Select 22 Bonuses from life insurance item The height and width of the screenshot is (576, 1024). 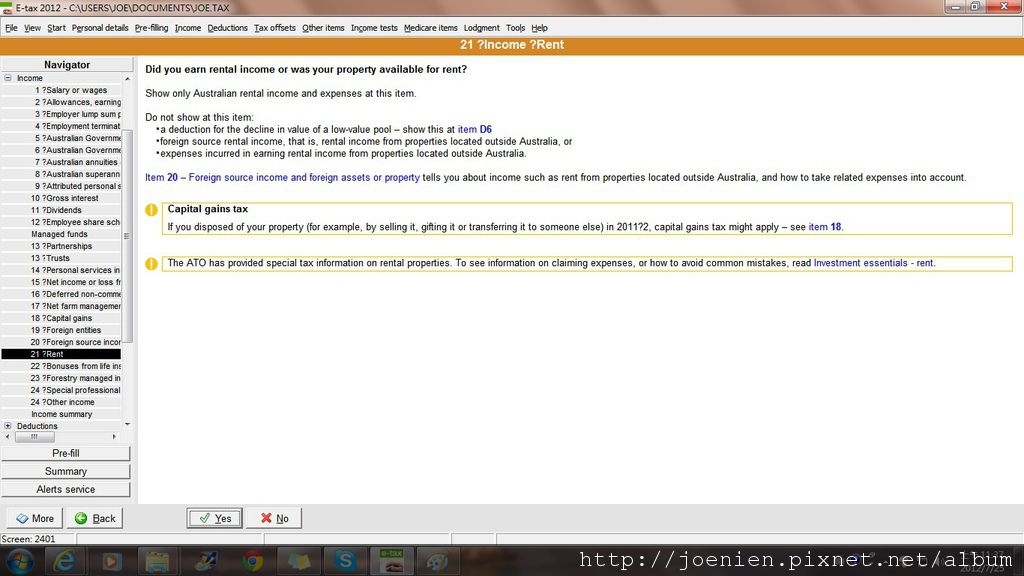(76, 366)
